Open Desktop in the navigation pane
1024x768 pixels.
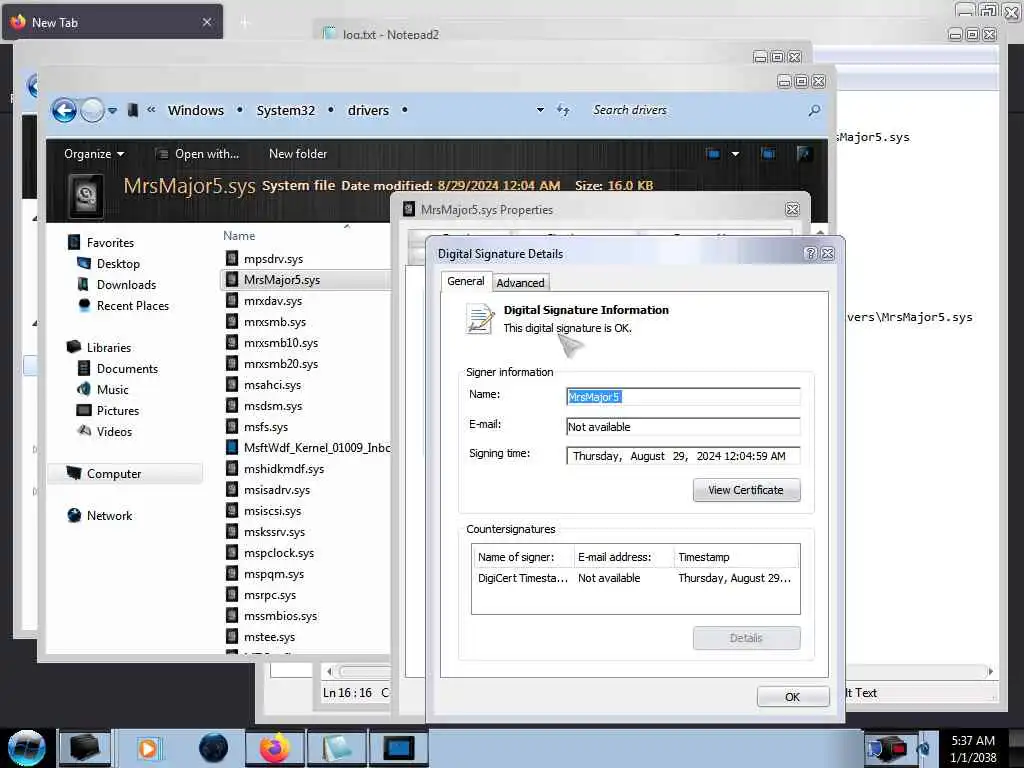pyautogui.click(x=118, y=264)
